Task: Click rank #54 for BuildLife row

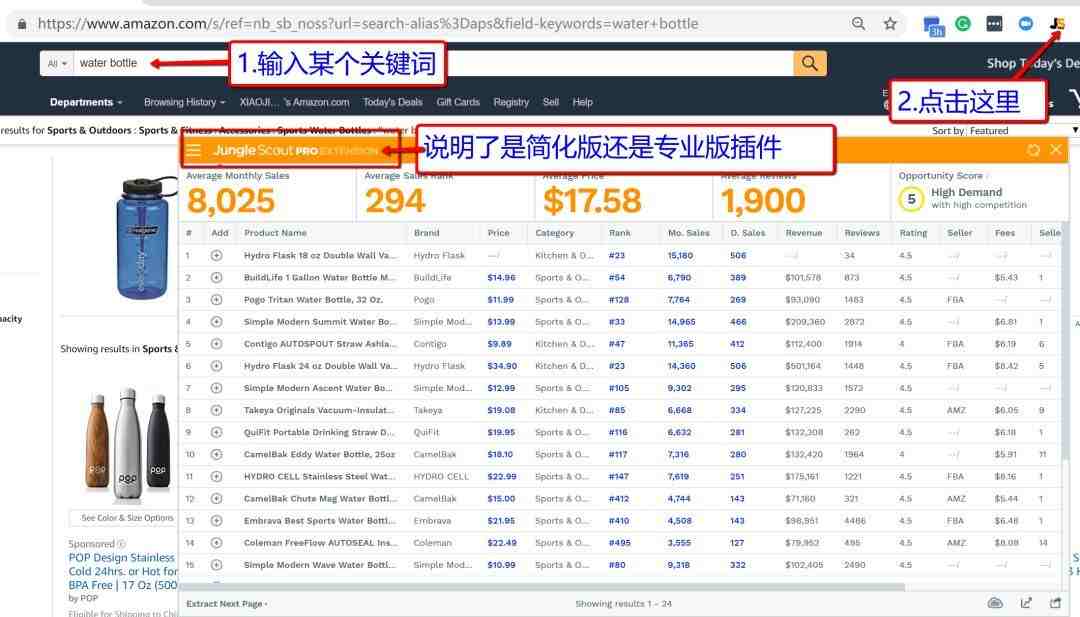Action: coord(616,278)
